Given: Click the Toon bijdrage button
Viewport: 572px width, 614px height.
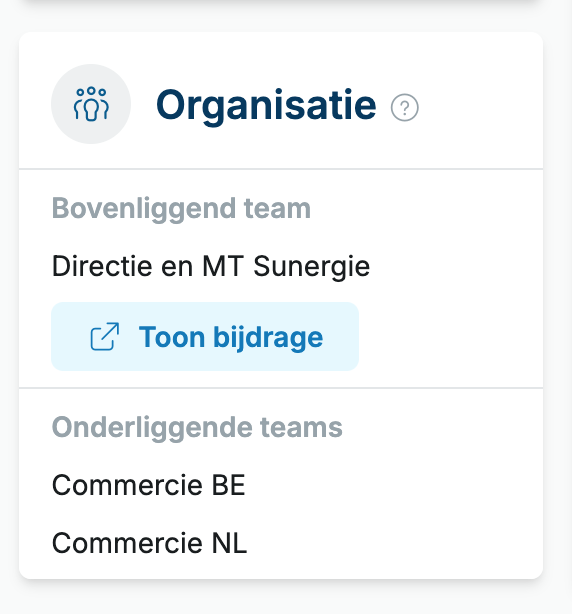Looking at the screenshot, I should pos(205,336).
